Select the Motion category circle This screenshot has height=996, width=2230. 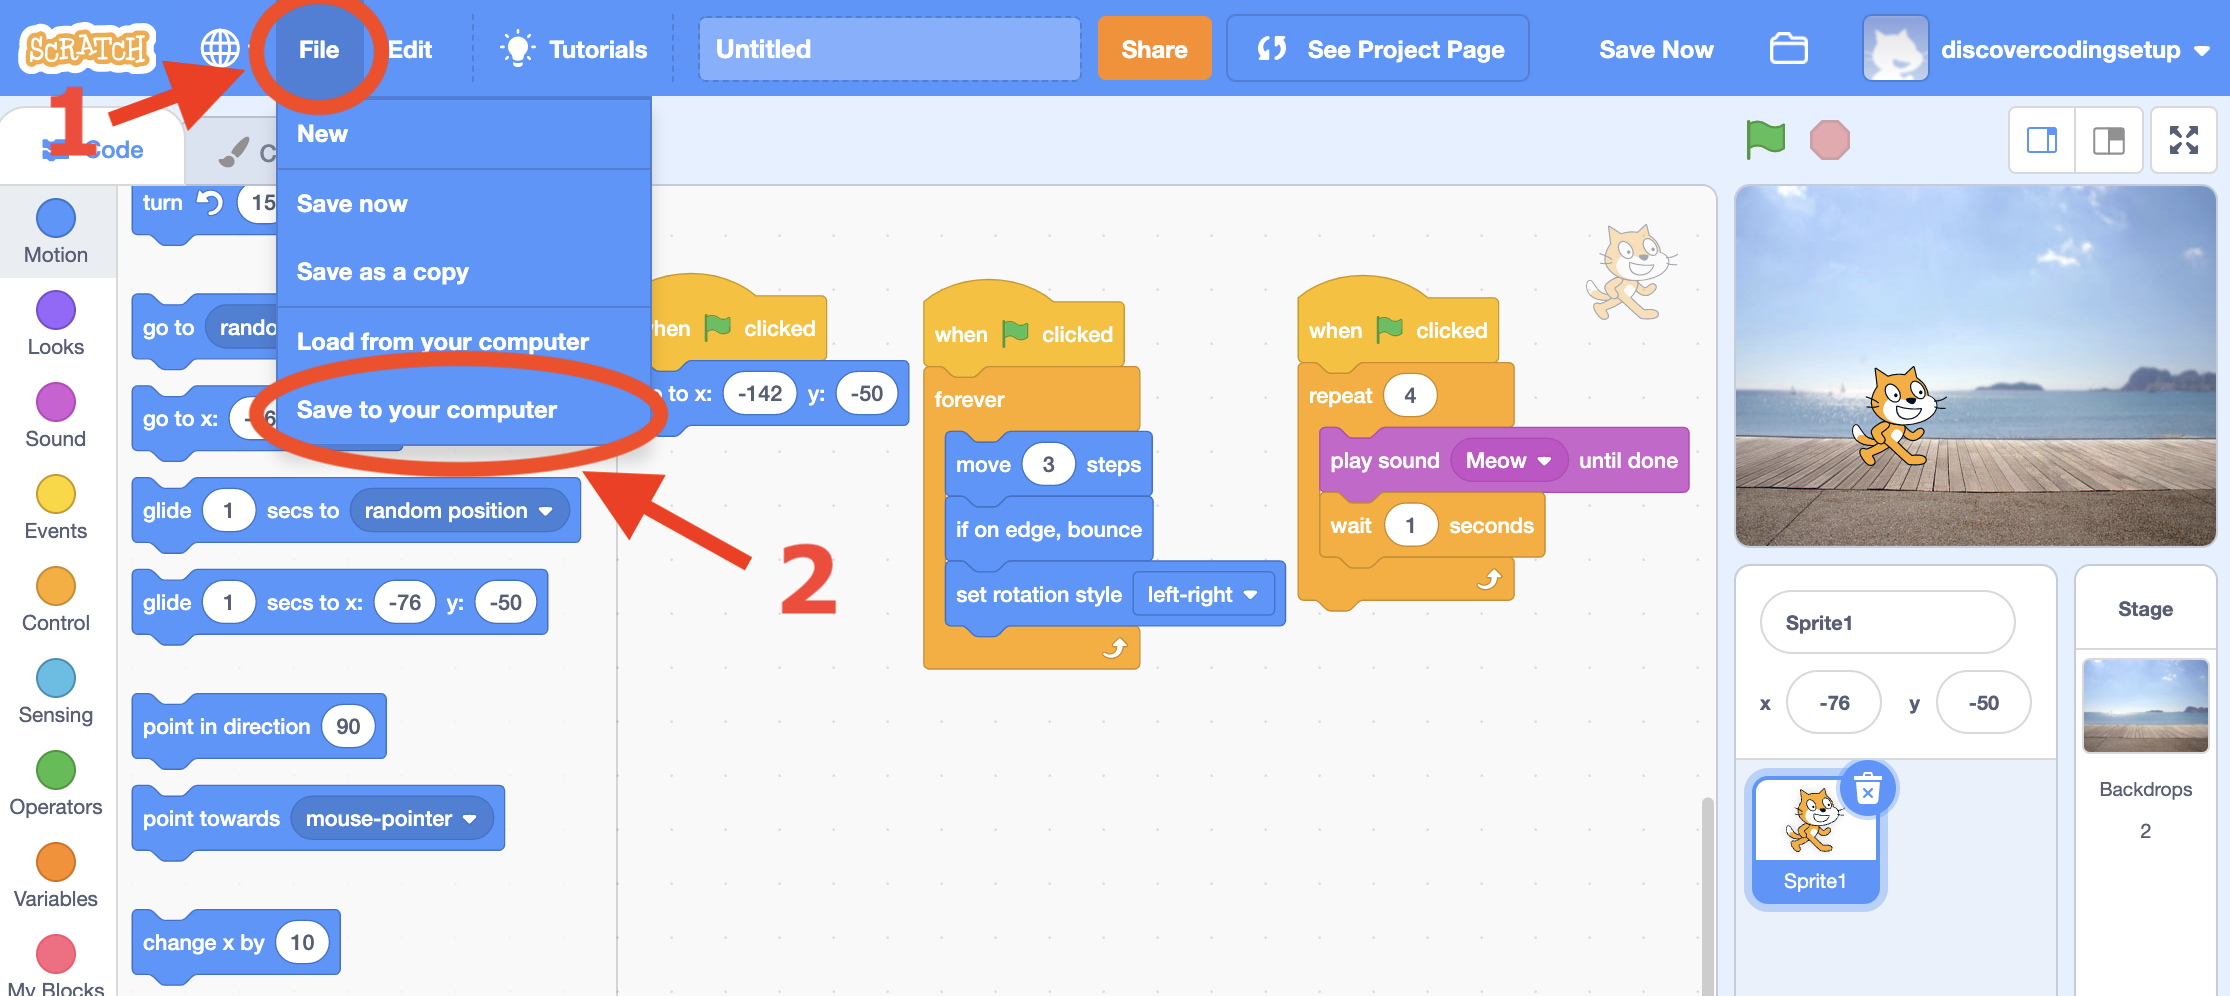click(x=56, y=218)
